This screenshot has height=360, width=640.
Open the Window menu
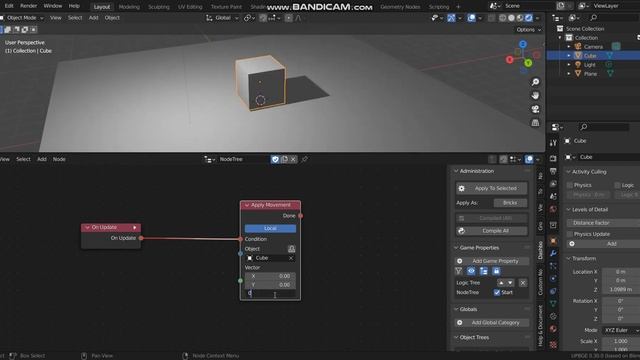[x=53, y=6]
